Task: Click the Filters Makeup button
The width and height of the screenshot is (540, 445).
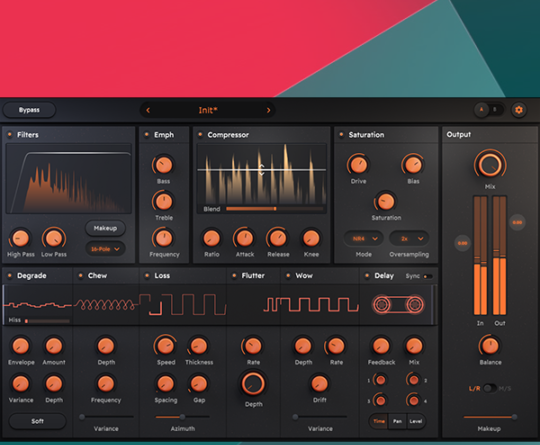Action: coord(105,228)
